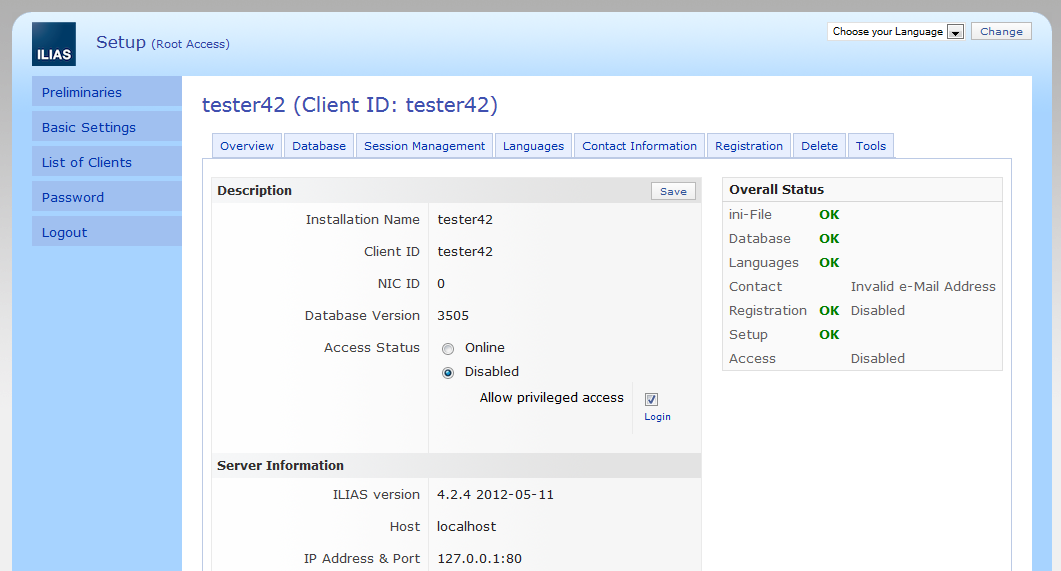This screenshot has height=571, width=1061.
Task: Click the Change language button
Action: (x=1001, y=32)
